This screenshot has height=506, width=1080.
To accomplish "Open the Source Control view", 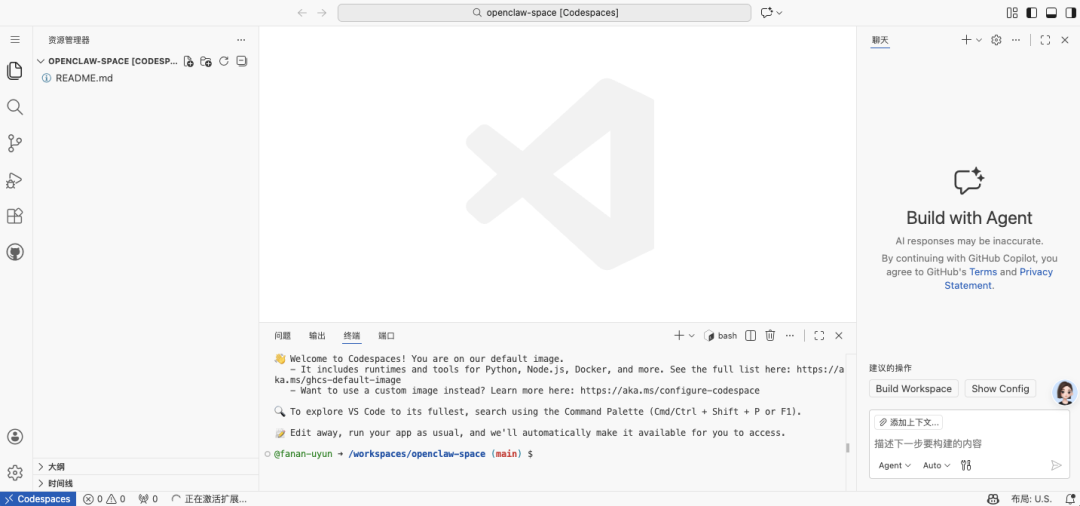I will [x=14, y=143].
